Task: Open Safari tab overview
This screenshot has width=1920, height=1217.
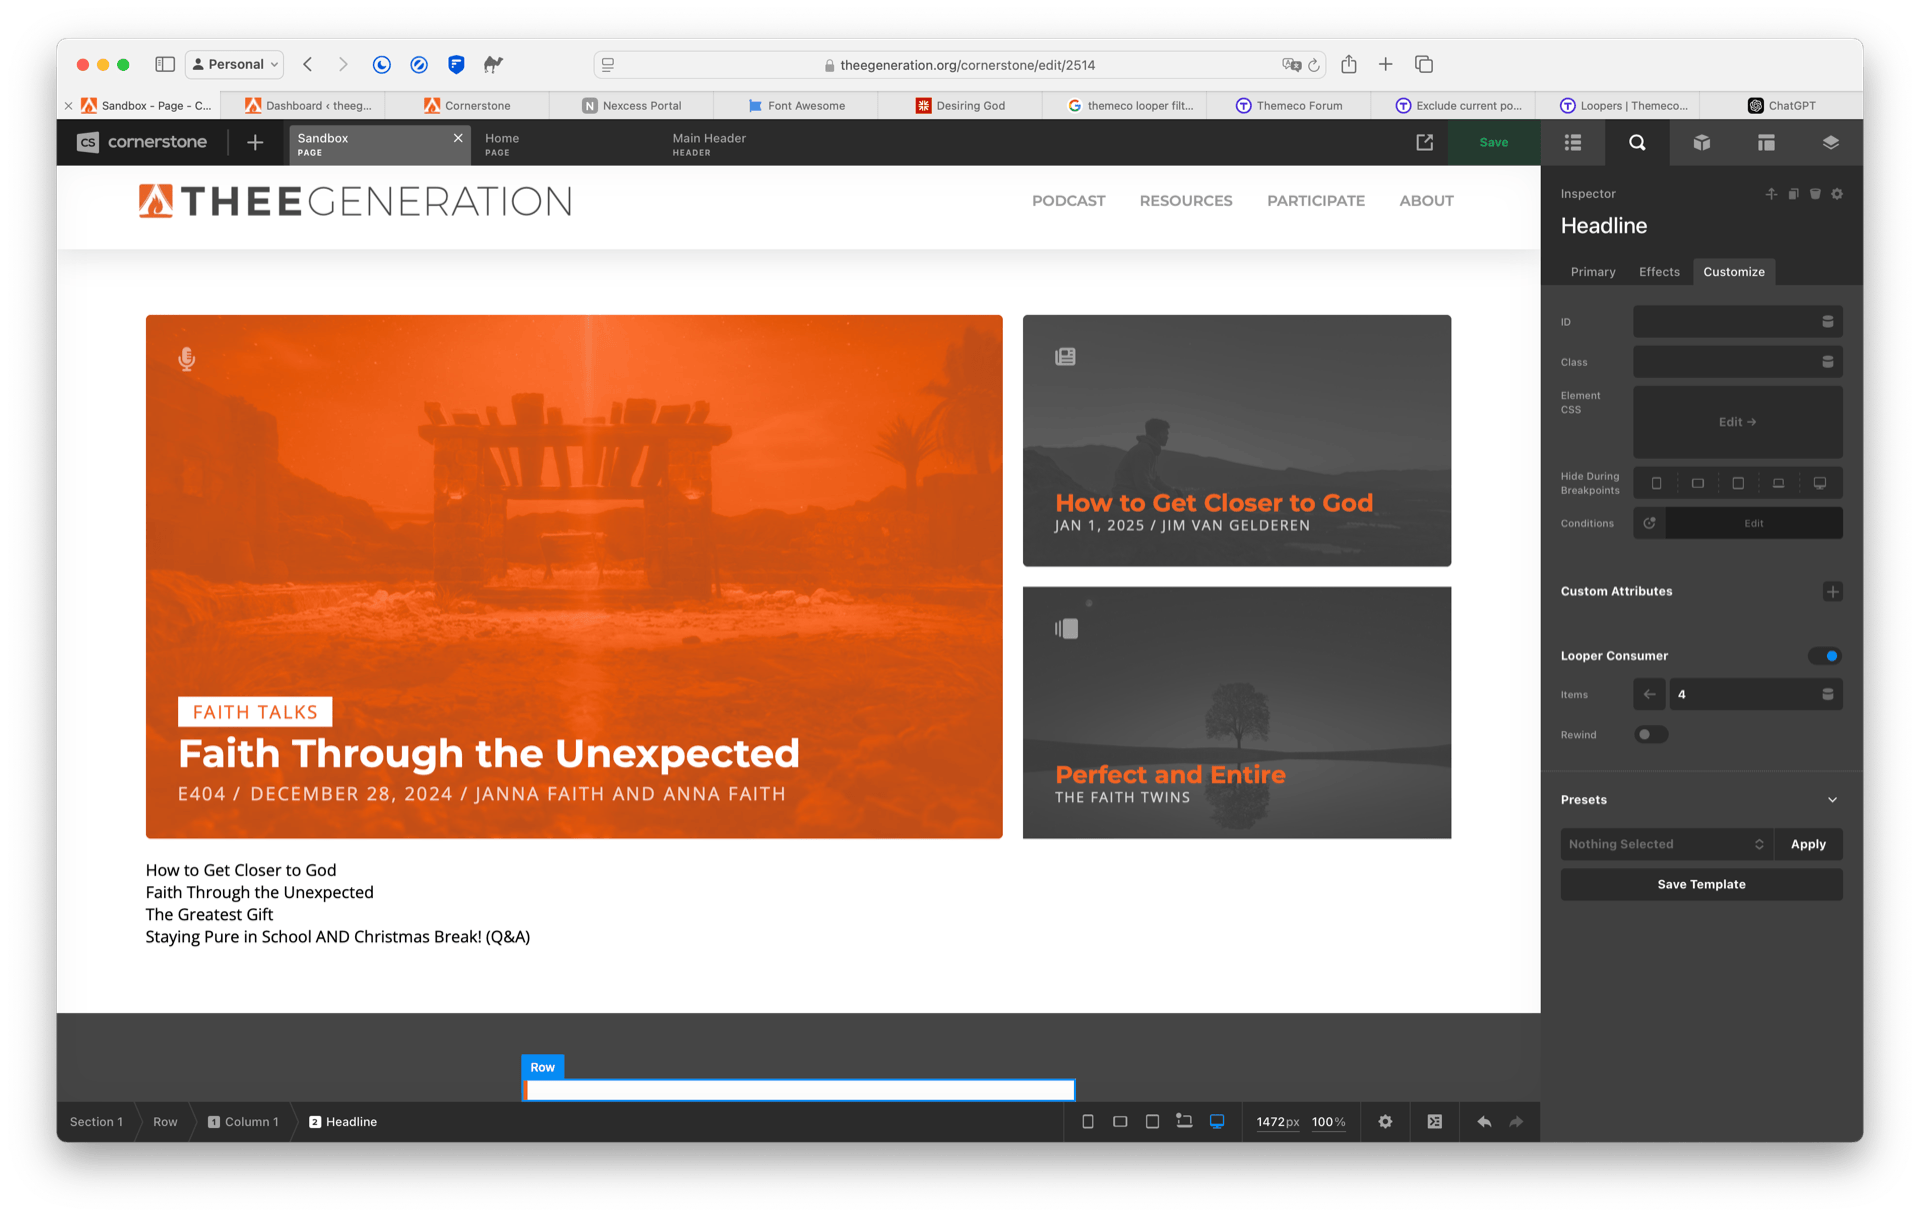Action: 1424,64
